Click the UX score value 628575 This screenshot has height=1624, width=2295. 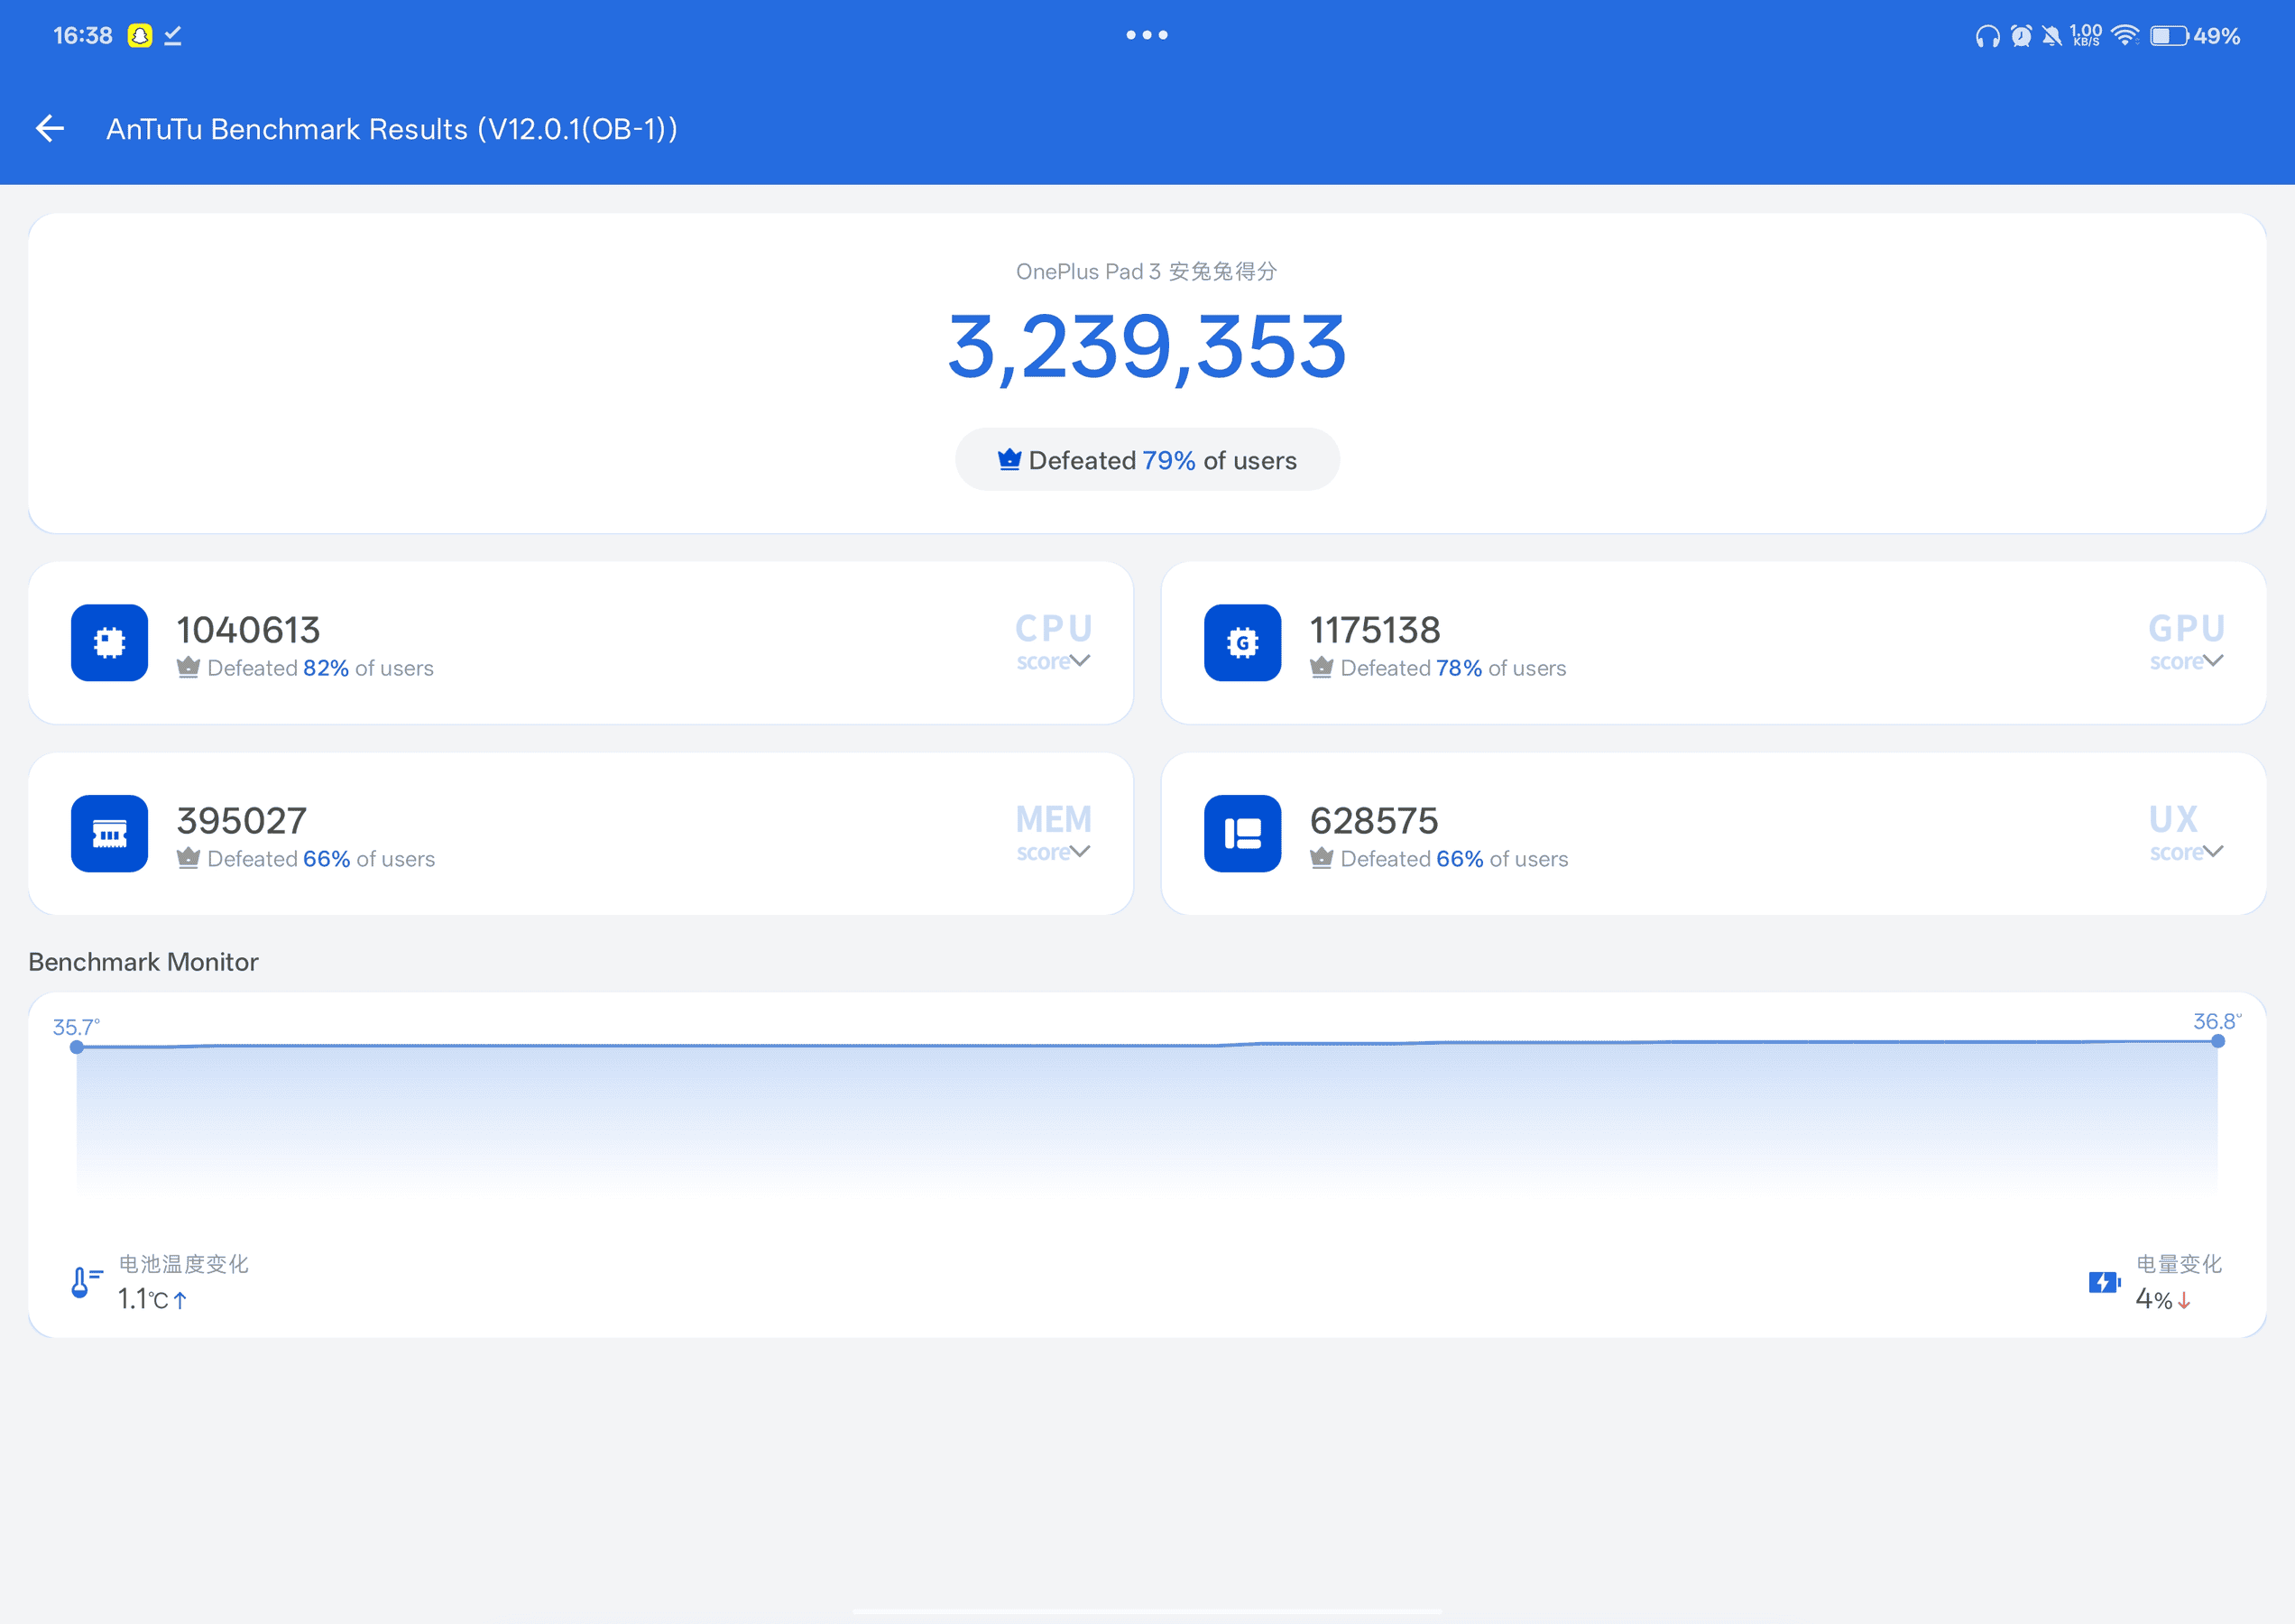[x=1374, y=821]
